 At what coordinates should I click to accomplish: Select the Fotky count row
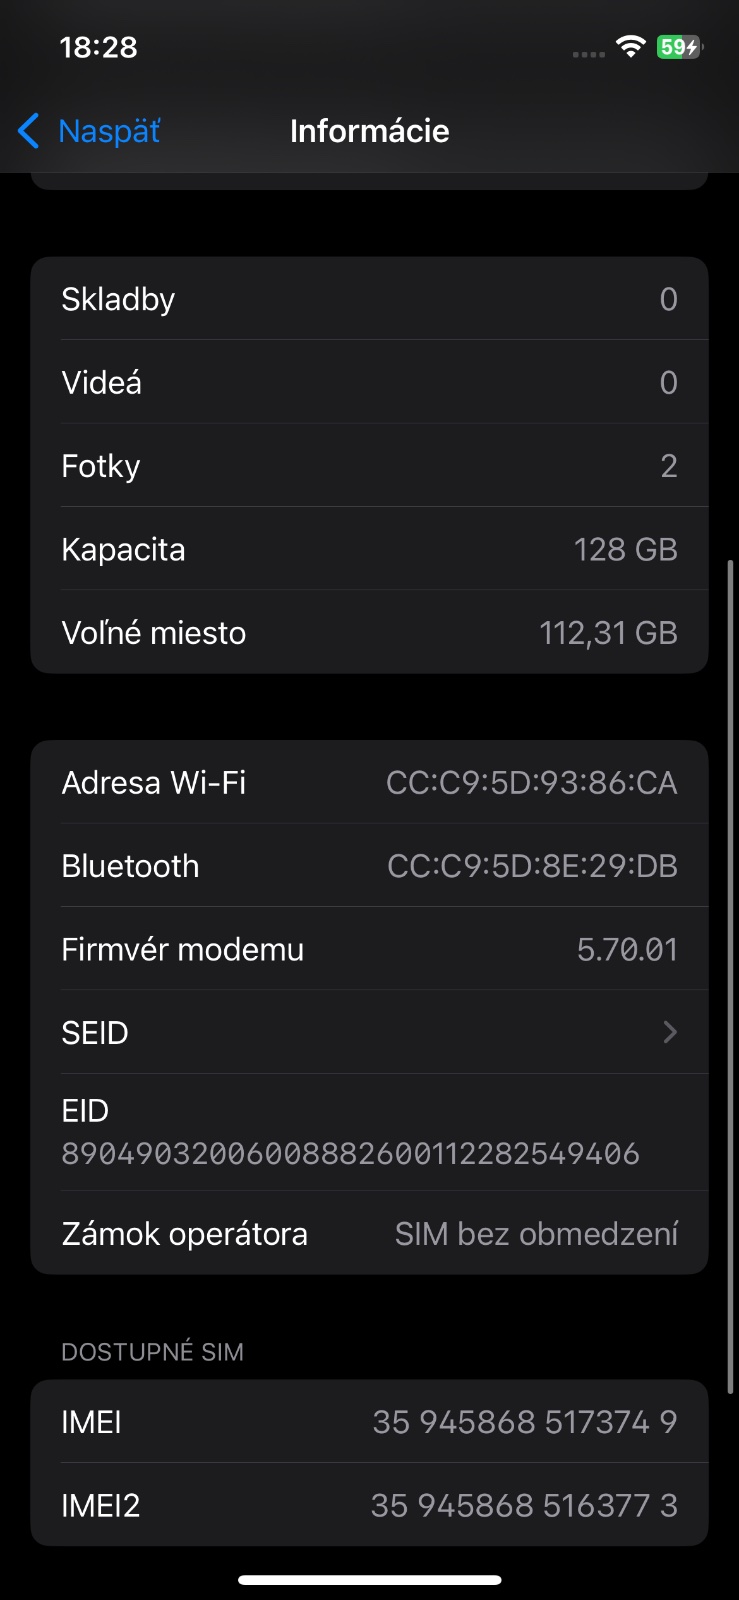coord(369,466)
